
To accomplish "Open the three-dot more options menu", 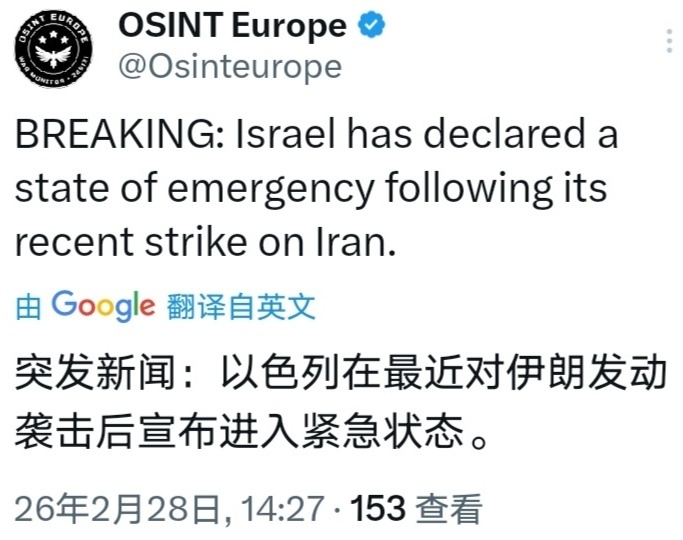I will pyautogui.click(x=668, y=42).
